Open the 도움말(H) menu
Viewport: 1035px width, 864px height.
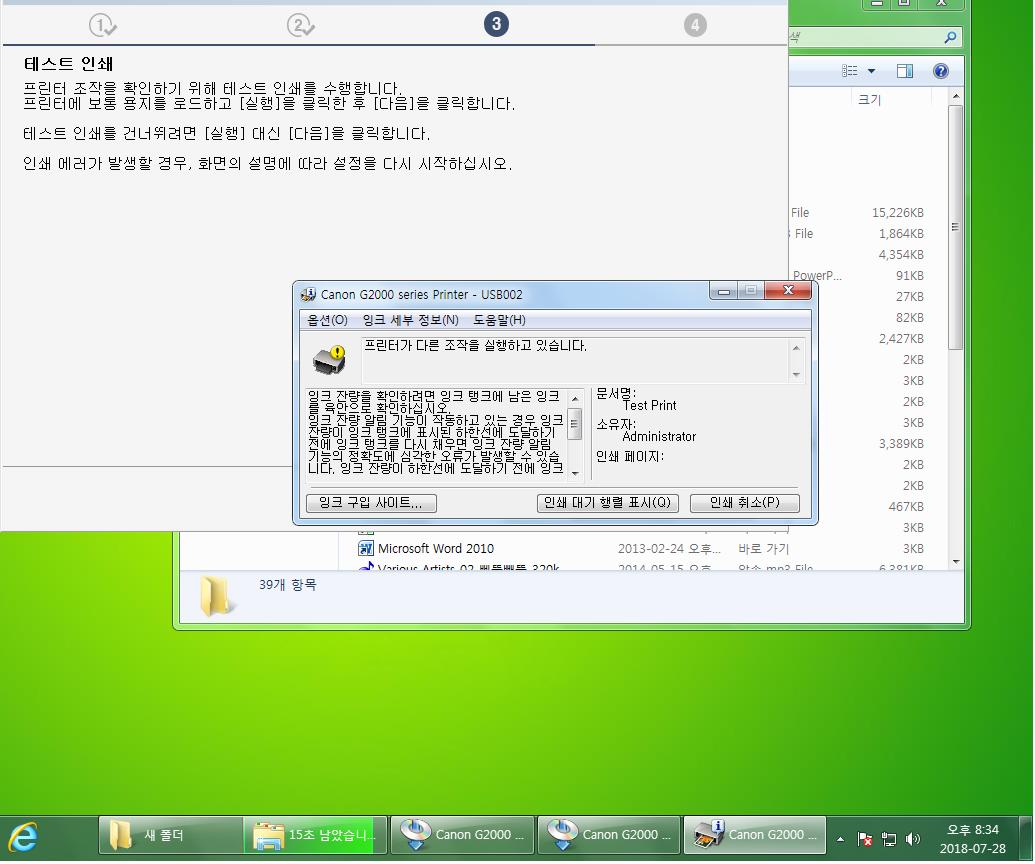click(499, 320)
